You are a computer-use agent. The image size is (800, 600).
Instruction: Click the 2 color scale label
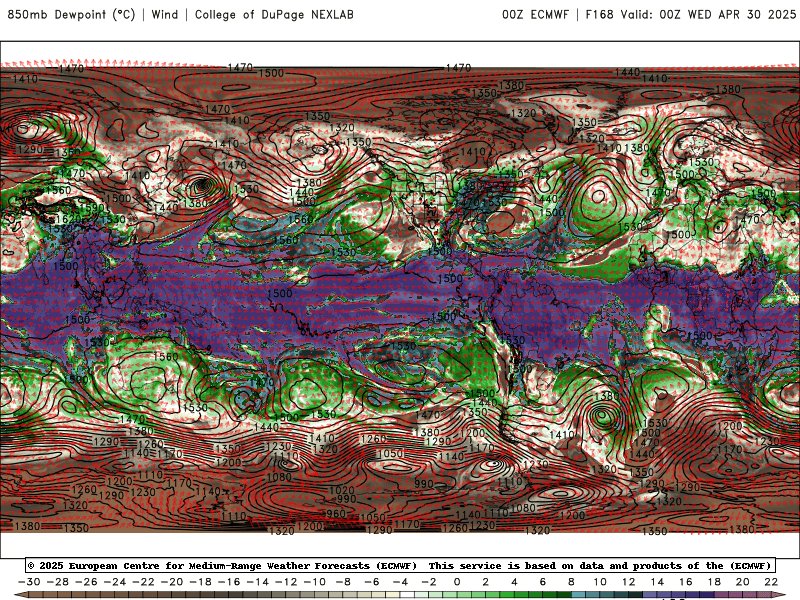[x=486, y=582]
